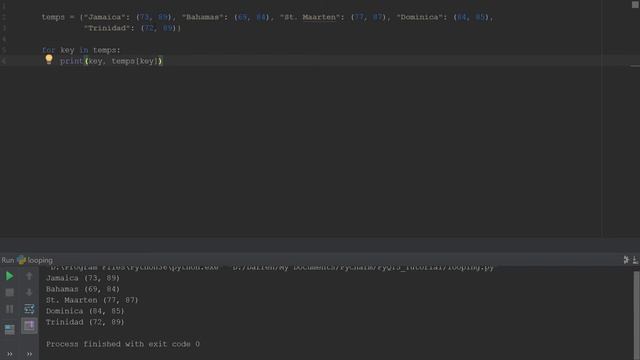
Task: Click the inspection status square in editor corner
Action: 635,4
